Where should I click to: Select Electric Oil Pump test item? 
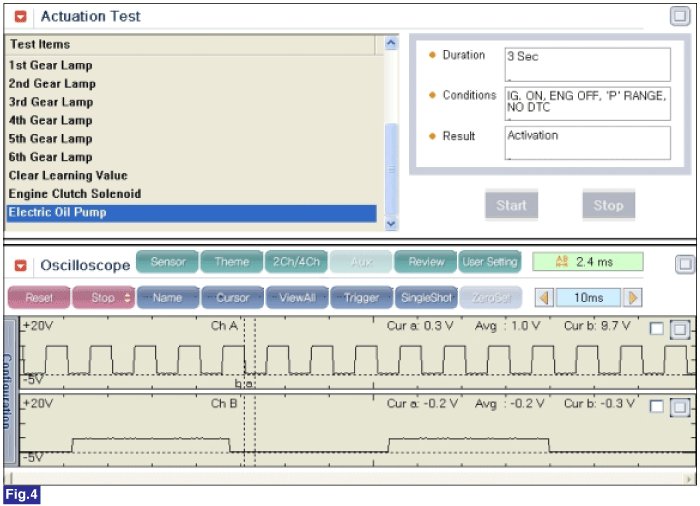[x=192, y=213]
